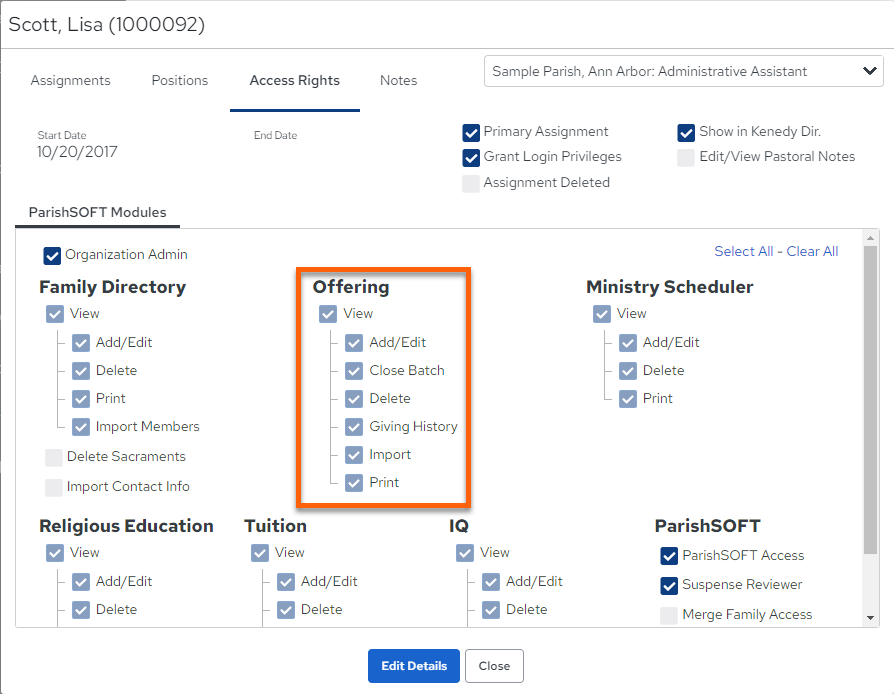Open the Positions tab
Viewport: 894px width, 694px height.
(180, 80)
